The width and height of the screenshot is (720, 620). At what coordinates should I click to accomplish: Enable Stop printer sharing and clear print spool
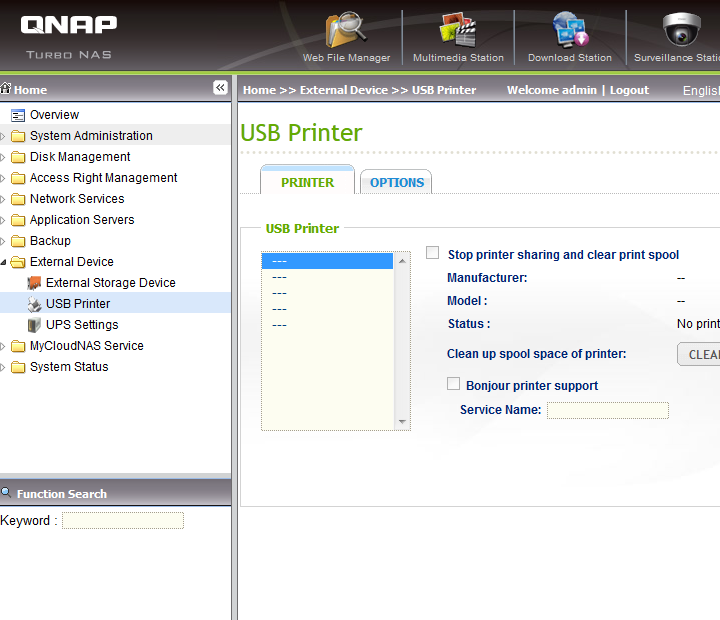tap(433, 254)
